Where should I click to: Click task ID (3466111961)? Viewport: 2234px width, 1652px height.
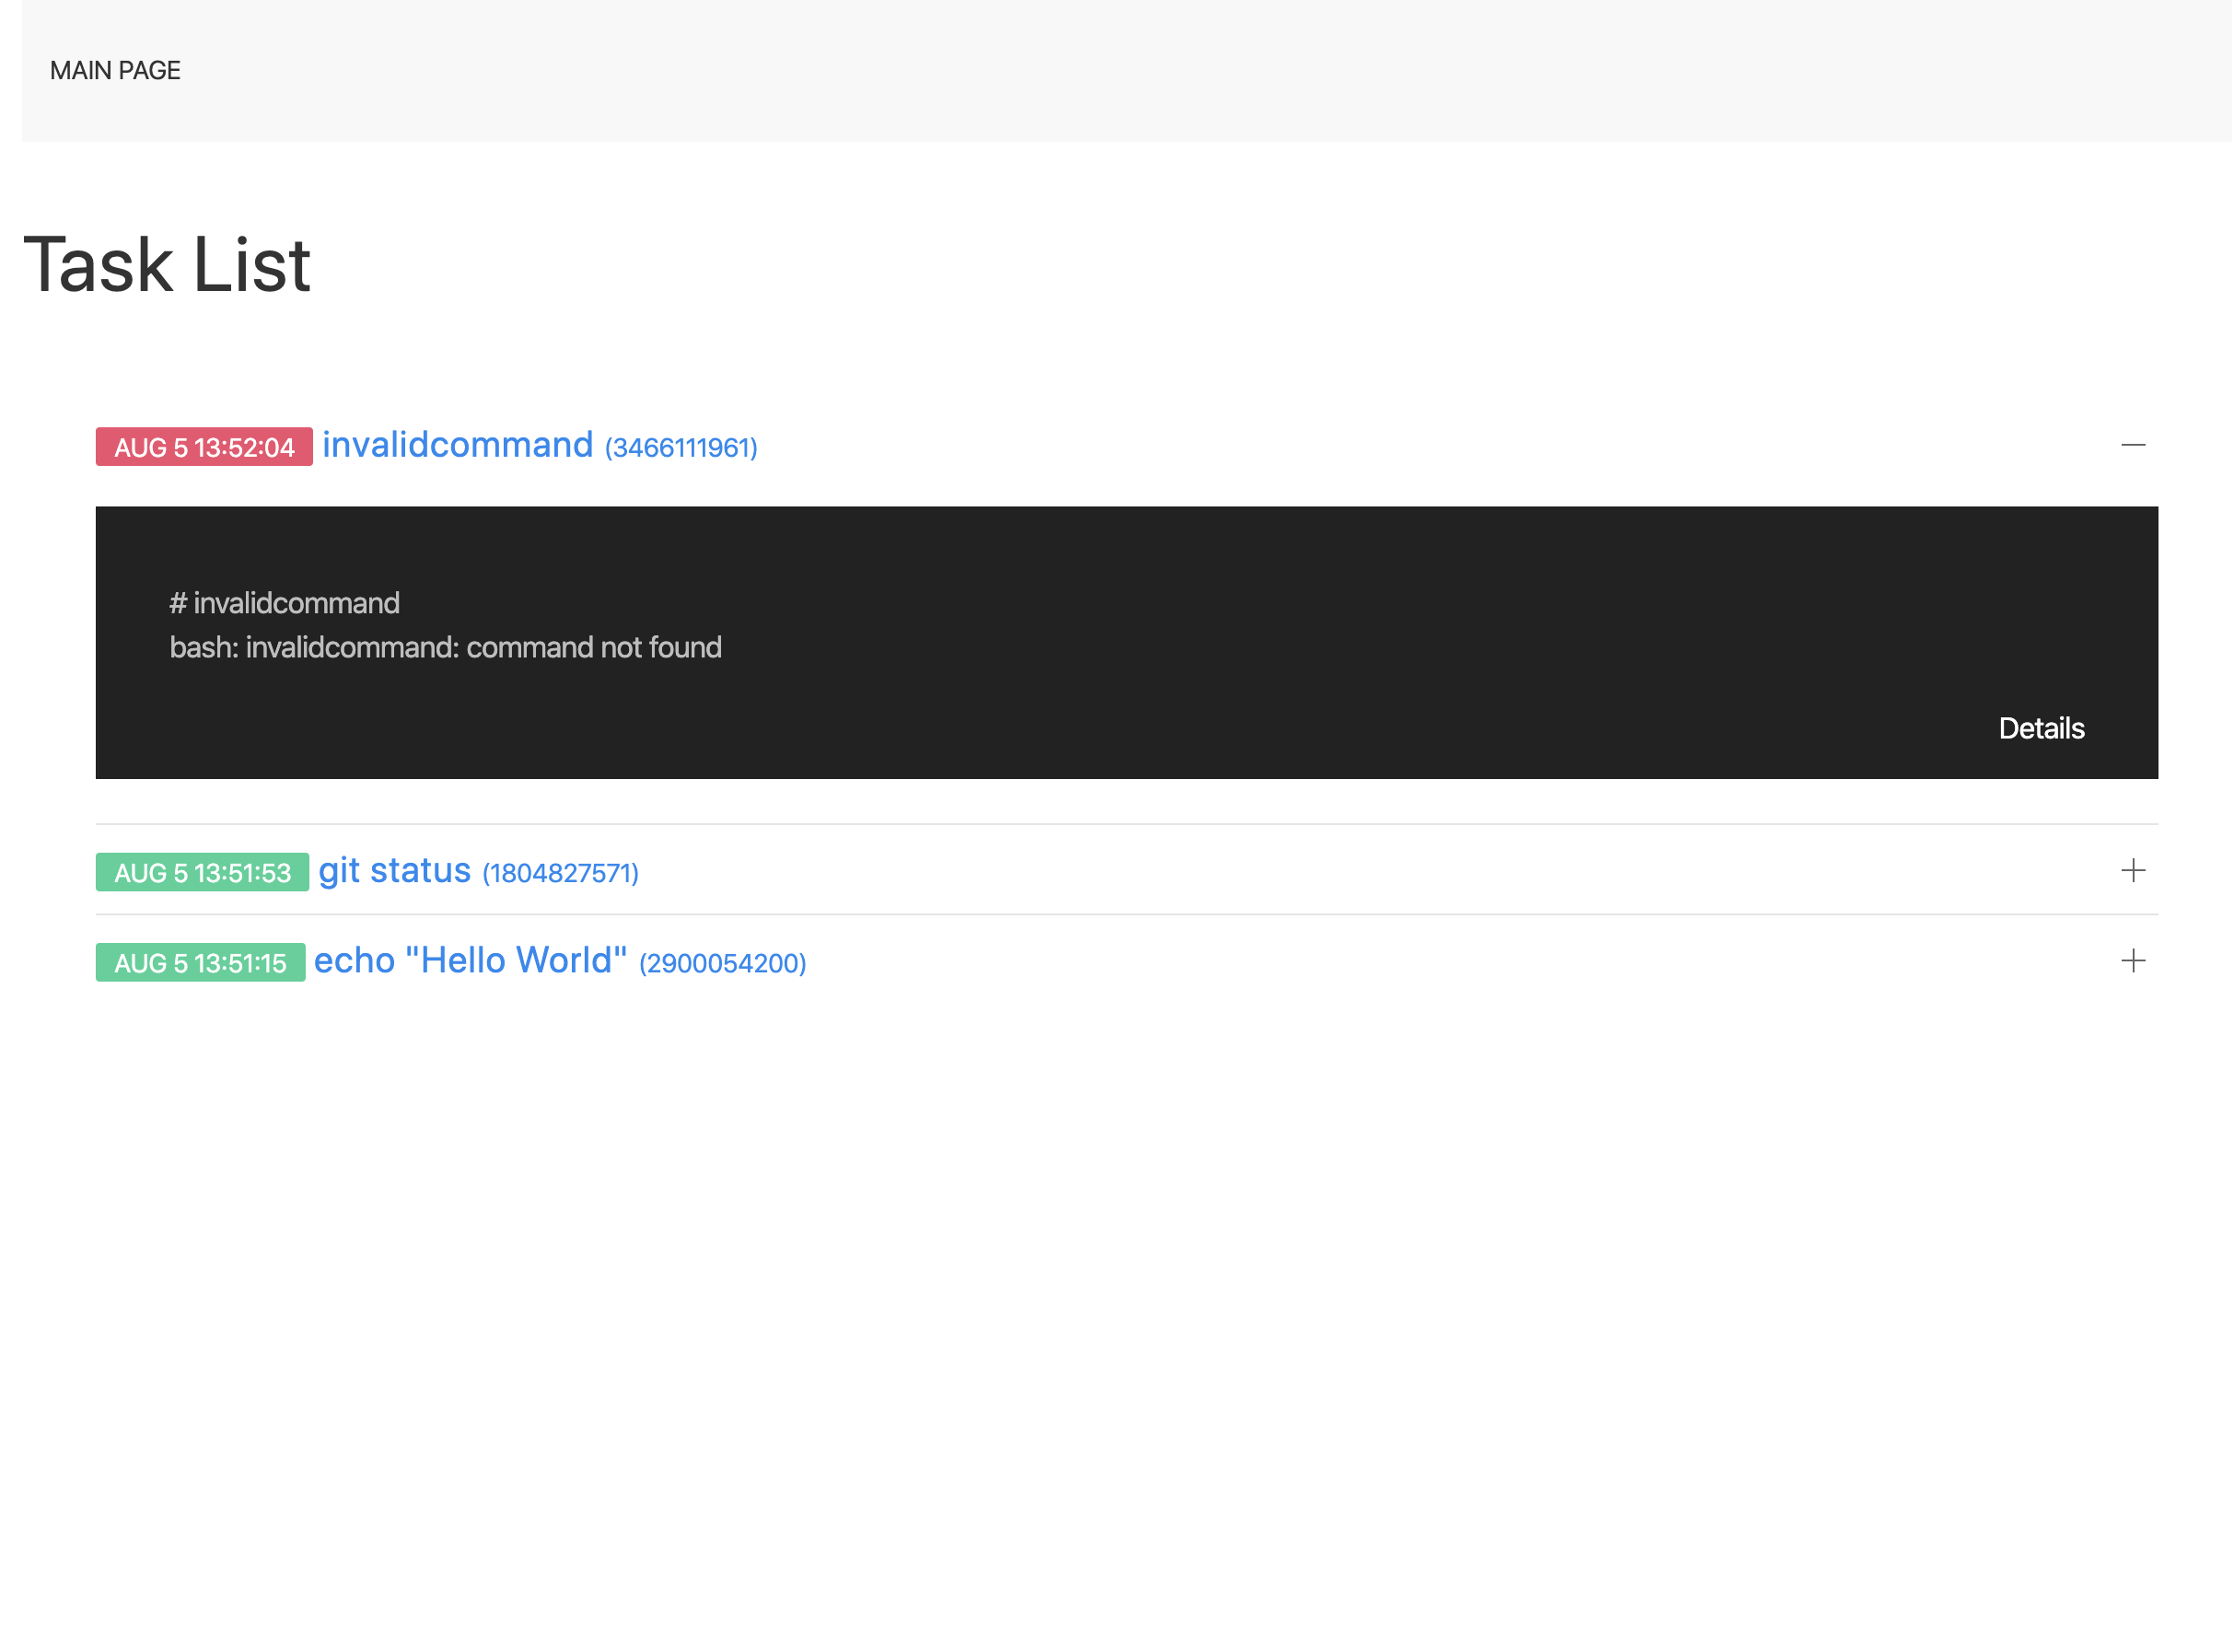(x=681, y=448)
